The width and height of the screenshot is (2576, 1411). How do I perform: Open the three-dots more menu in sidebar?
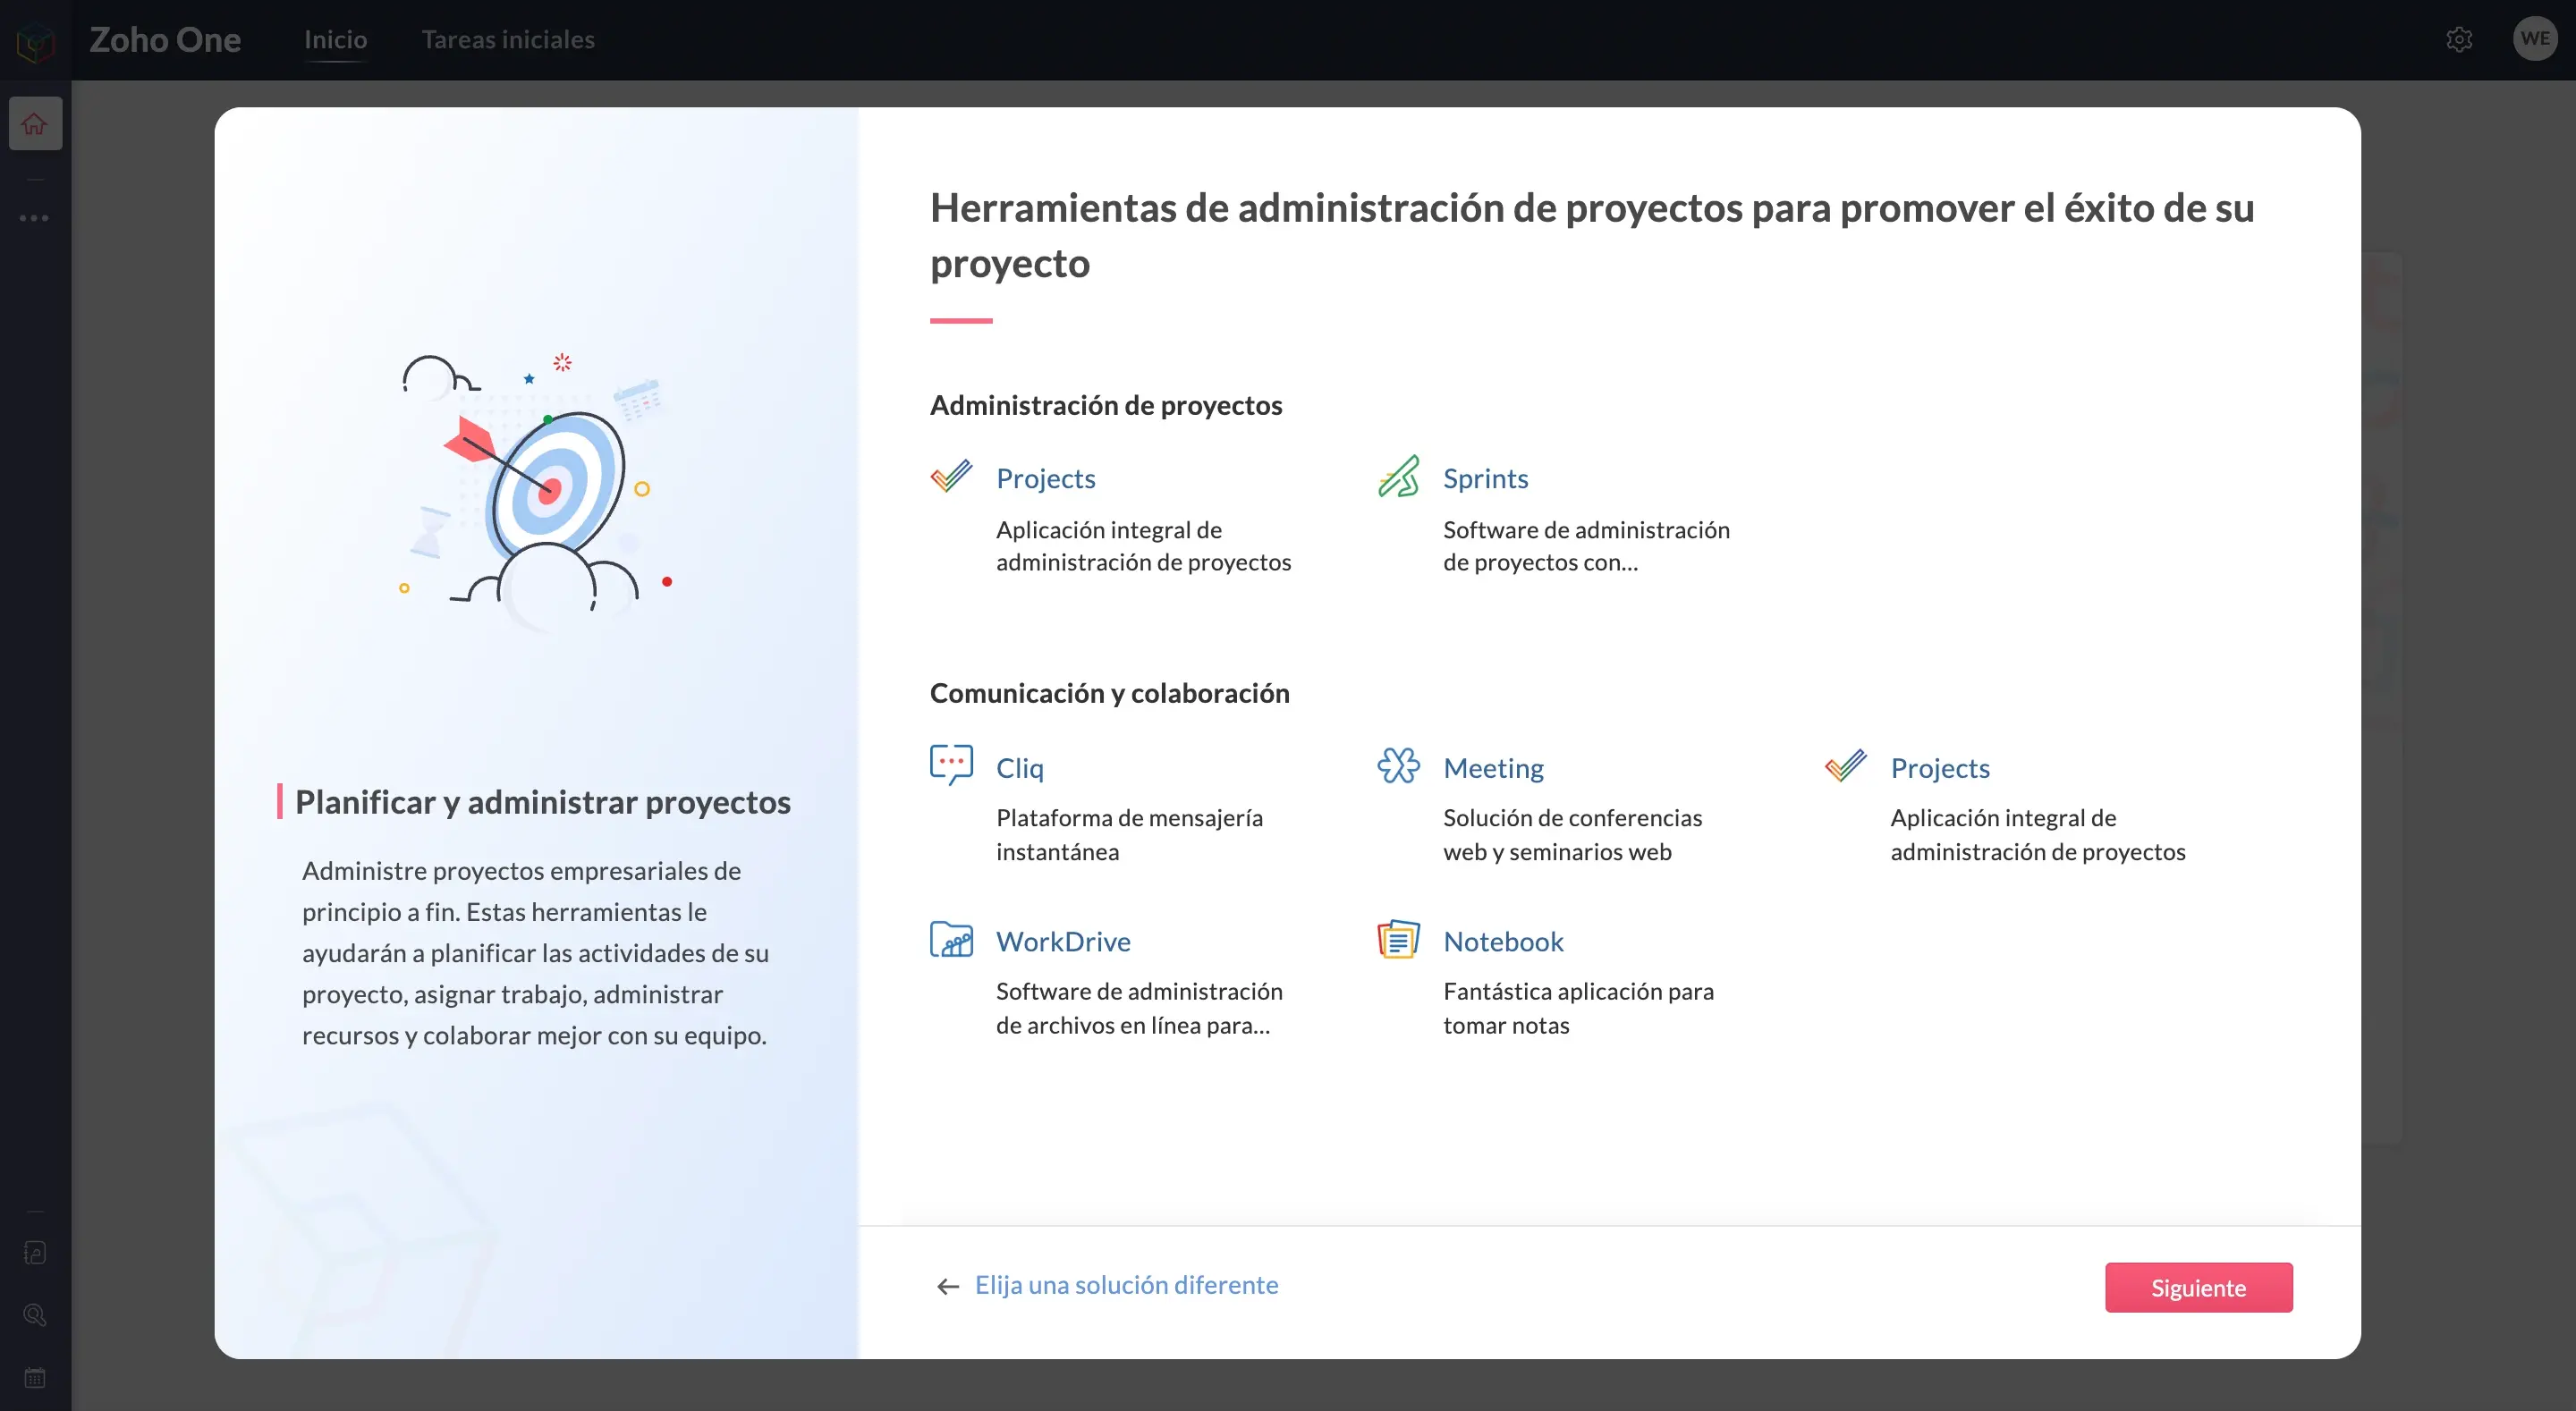(x=35, y=218)
